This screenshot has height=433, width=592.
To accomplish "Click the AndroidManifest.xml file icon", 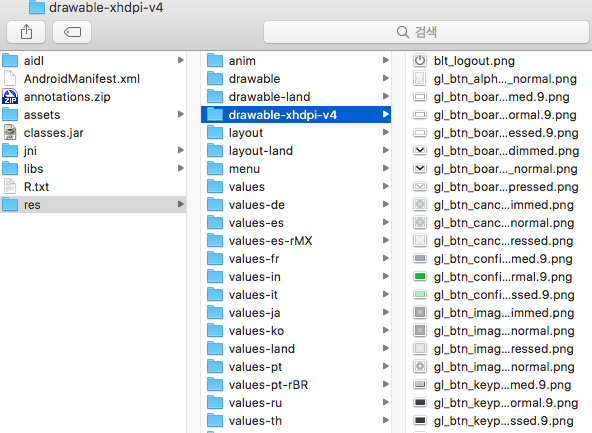I will tap(10, 79).
